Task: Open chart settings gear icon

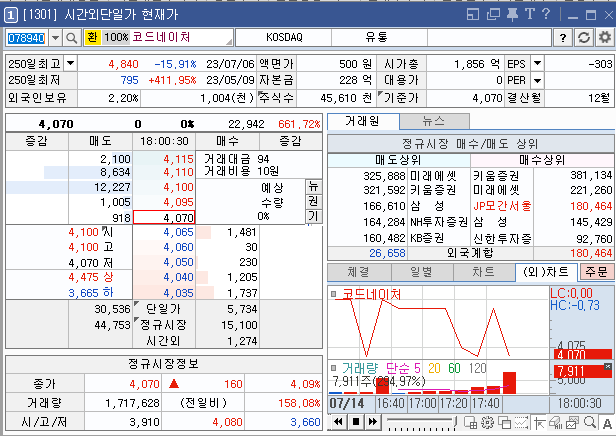Action: click(x=488, y=423)
